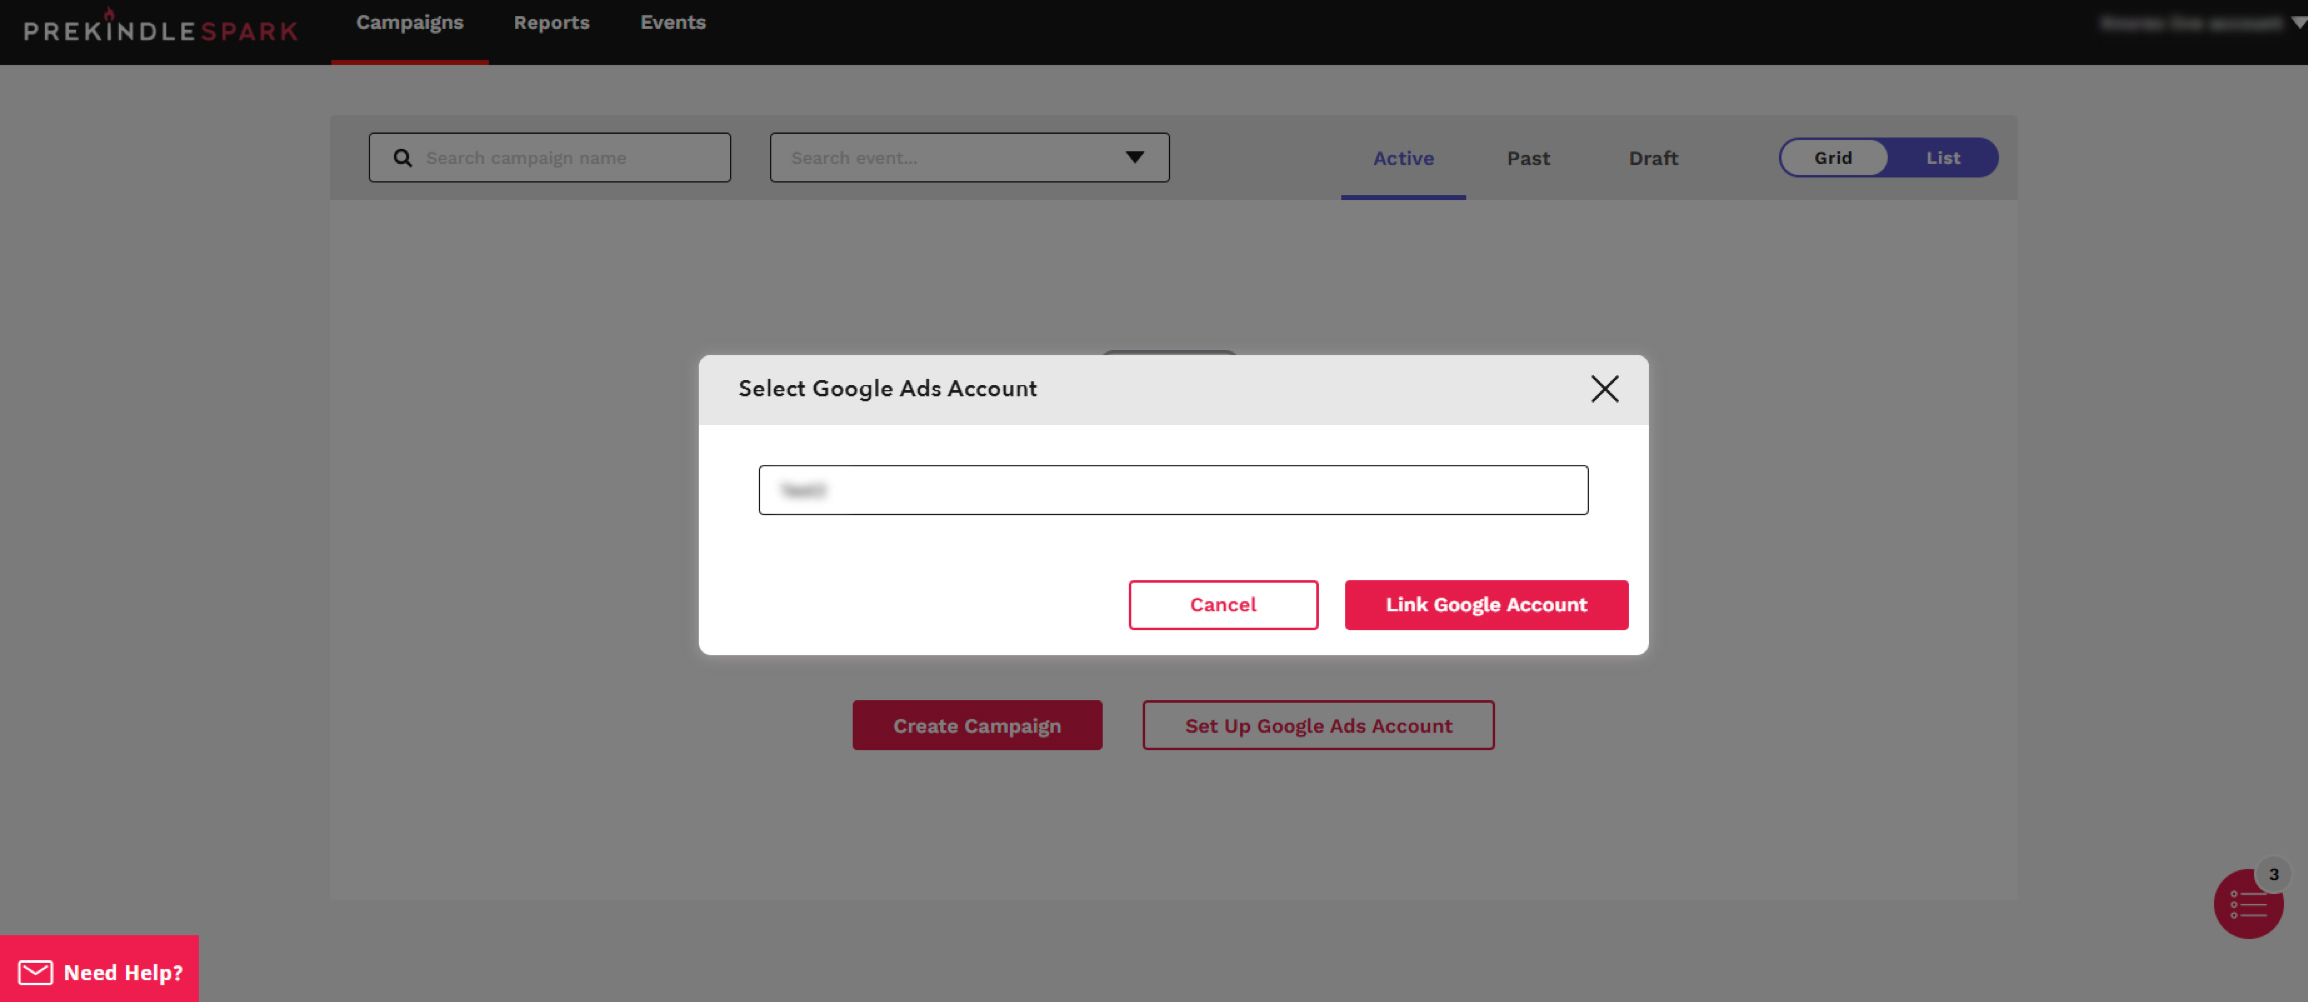2308x1002 pixels.
Task: Switch to Grid view
Action: [x=1833, y=158]
